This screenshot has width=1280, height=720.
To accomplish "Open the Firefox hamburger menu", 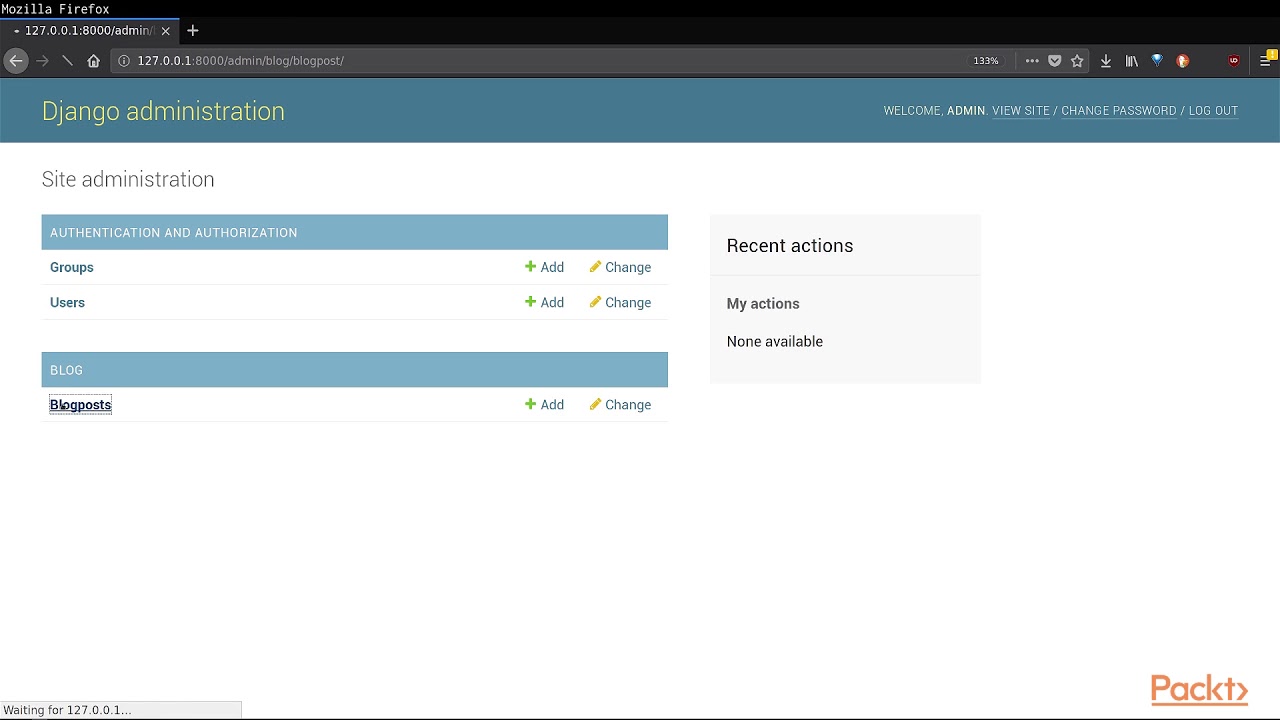I will [x=1266, y=61].
